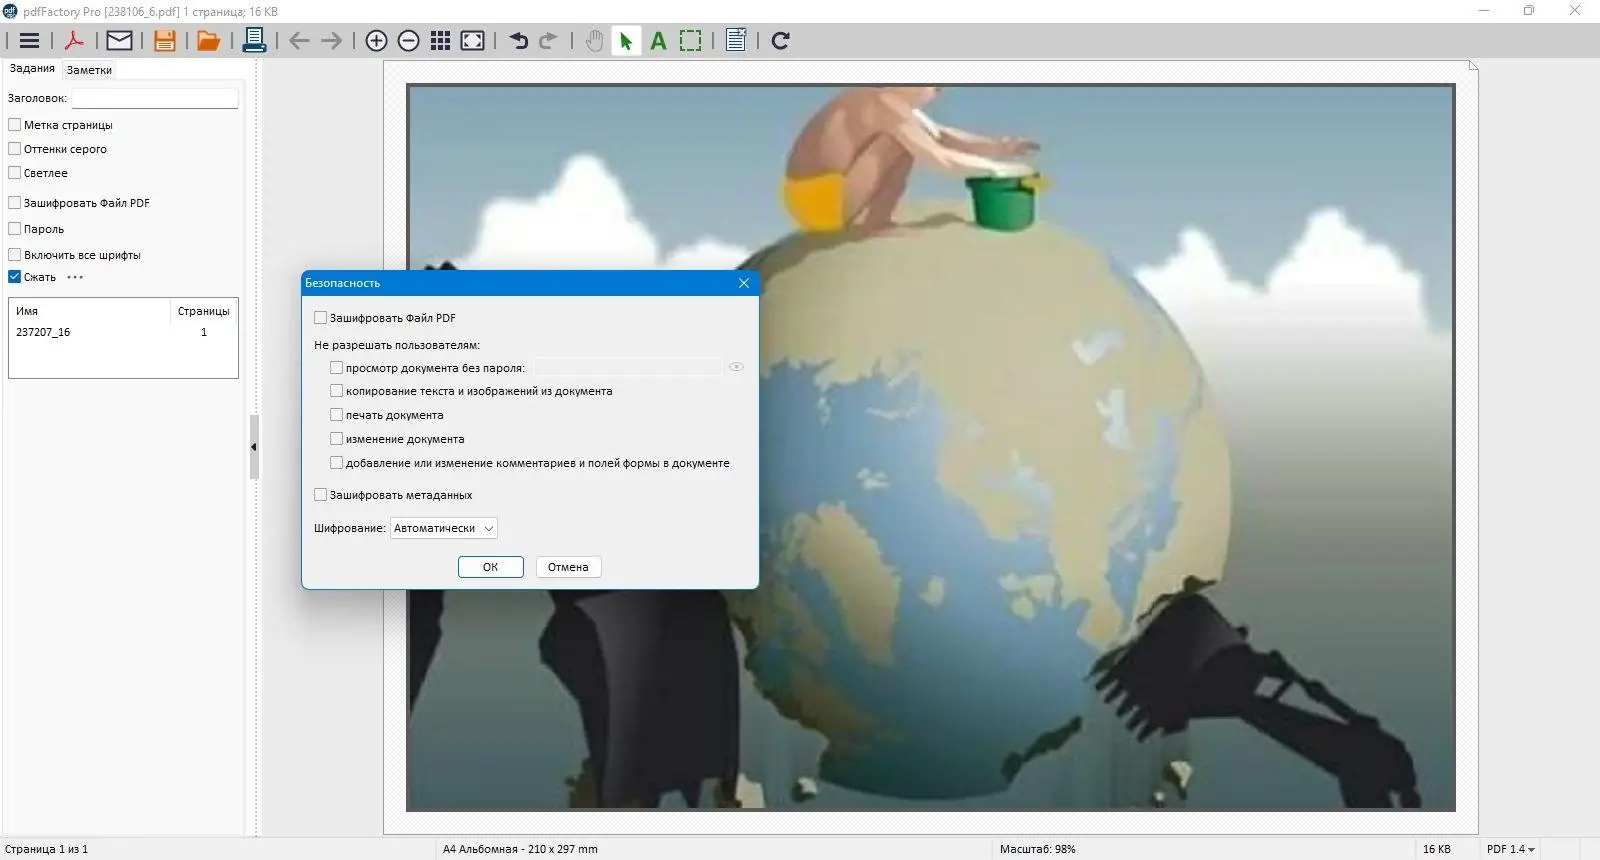
Task: Check Зашифровать Файл PDF in the left panel
Action: pos(15,203)
